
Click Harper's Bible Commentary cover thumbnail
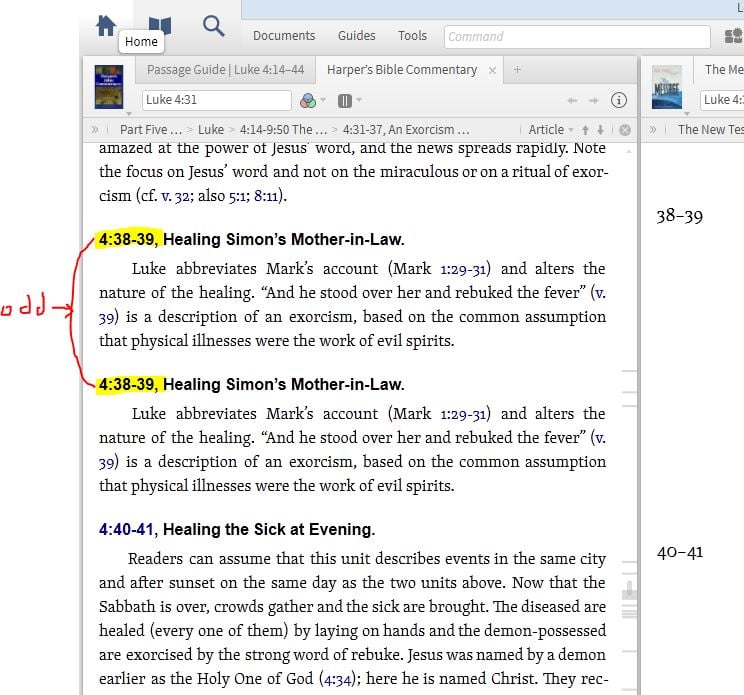[x=109, y=86]
